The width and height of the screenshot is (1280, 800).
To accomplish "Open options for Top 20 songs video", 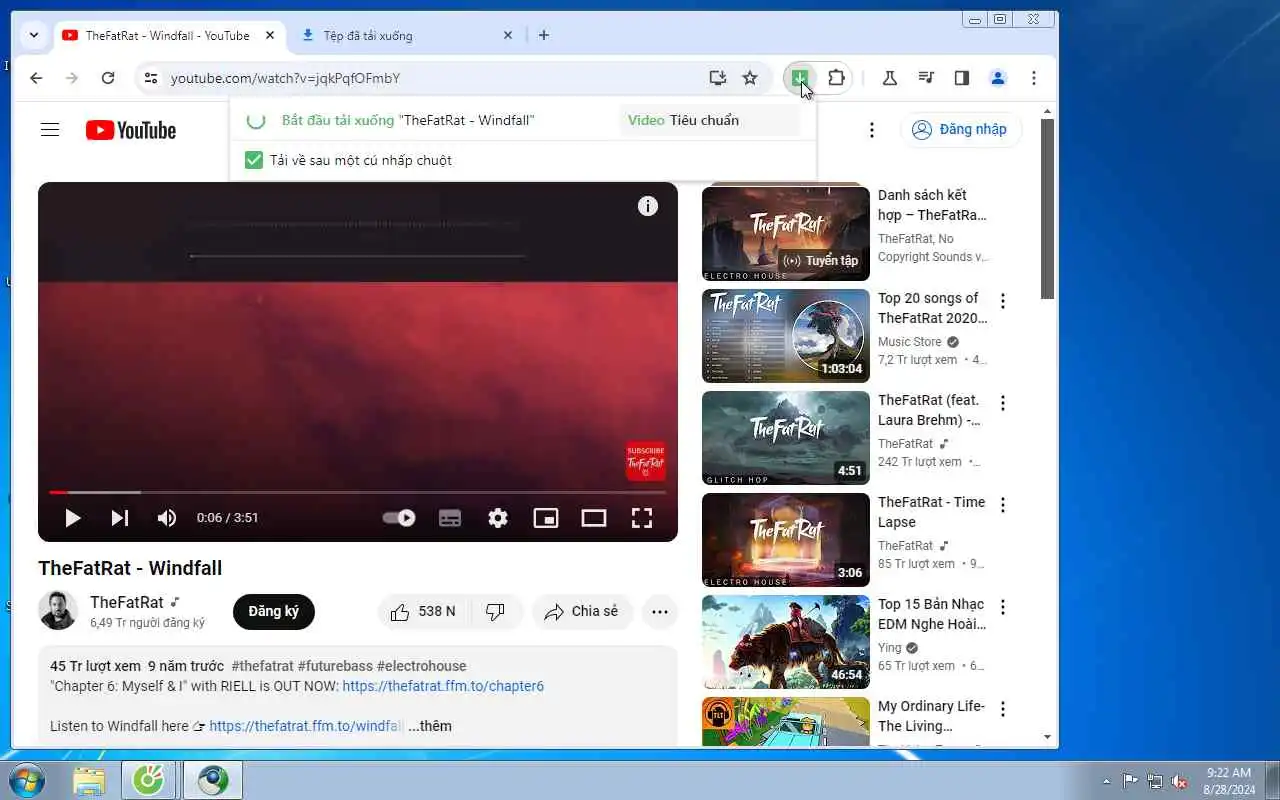I will click(1003, 301).
